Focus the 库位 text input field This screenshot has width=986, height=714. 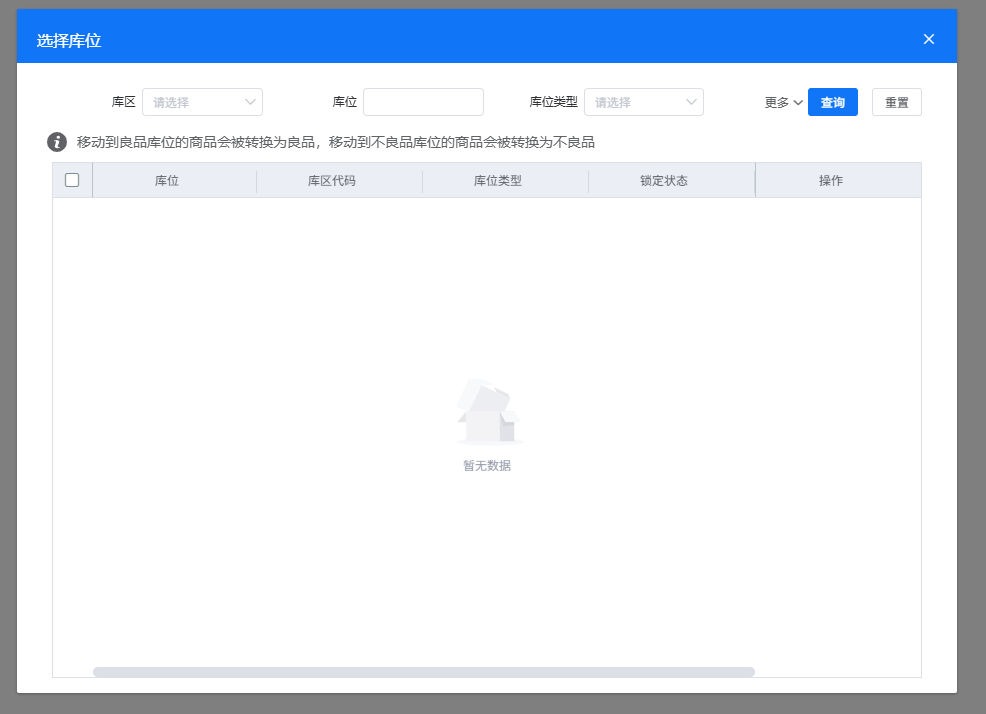click(423, 102)
